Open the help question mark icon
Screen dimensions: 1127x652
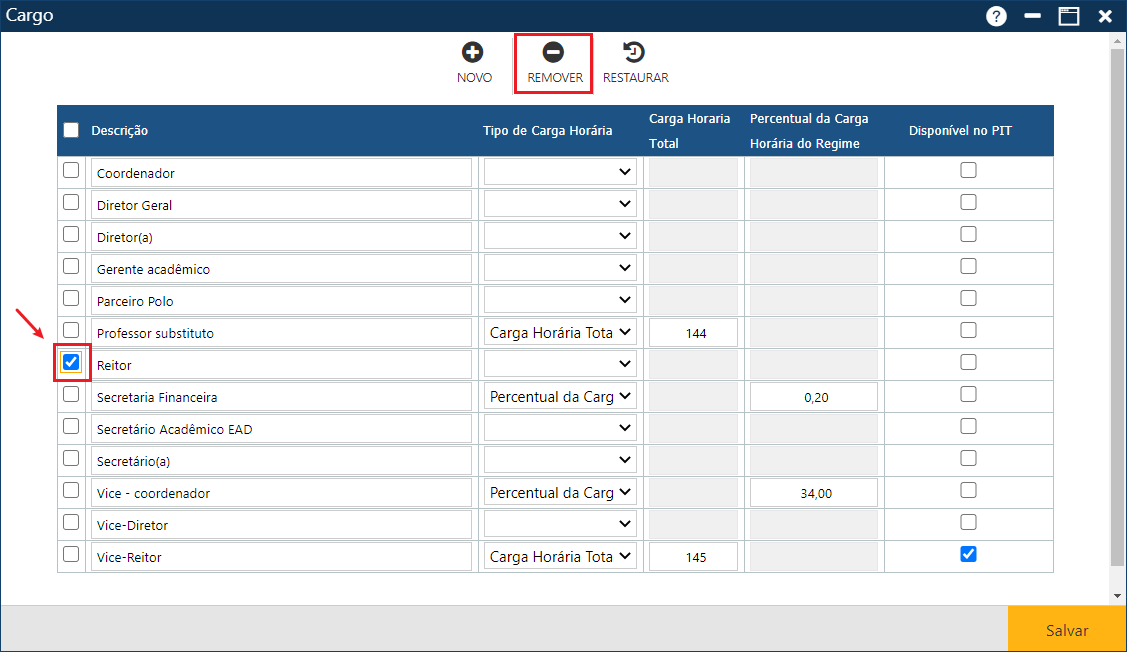996,16
